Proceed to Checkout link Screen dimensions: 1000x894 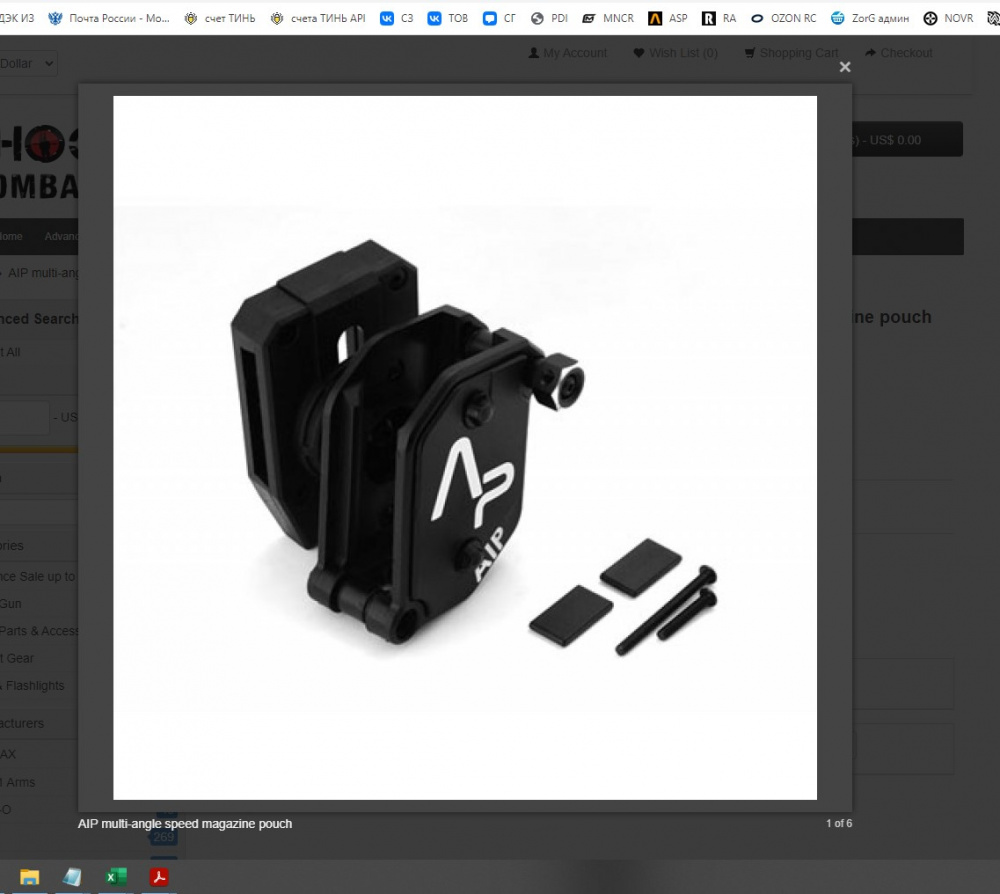pos(899,53)
